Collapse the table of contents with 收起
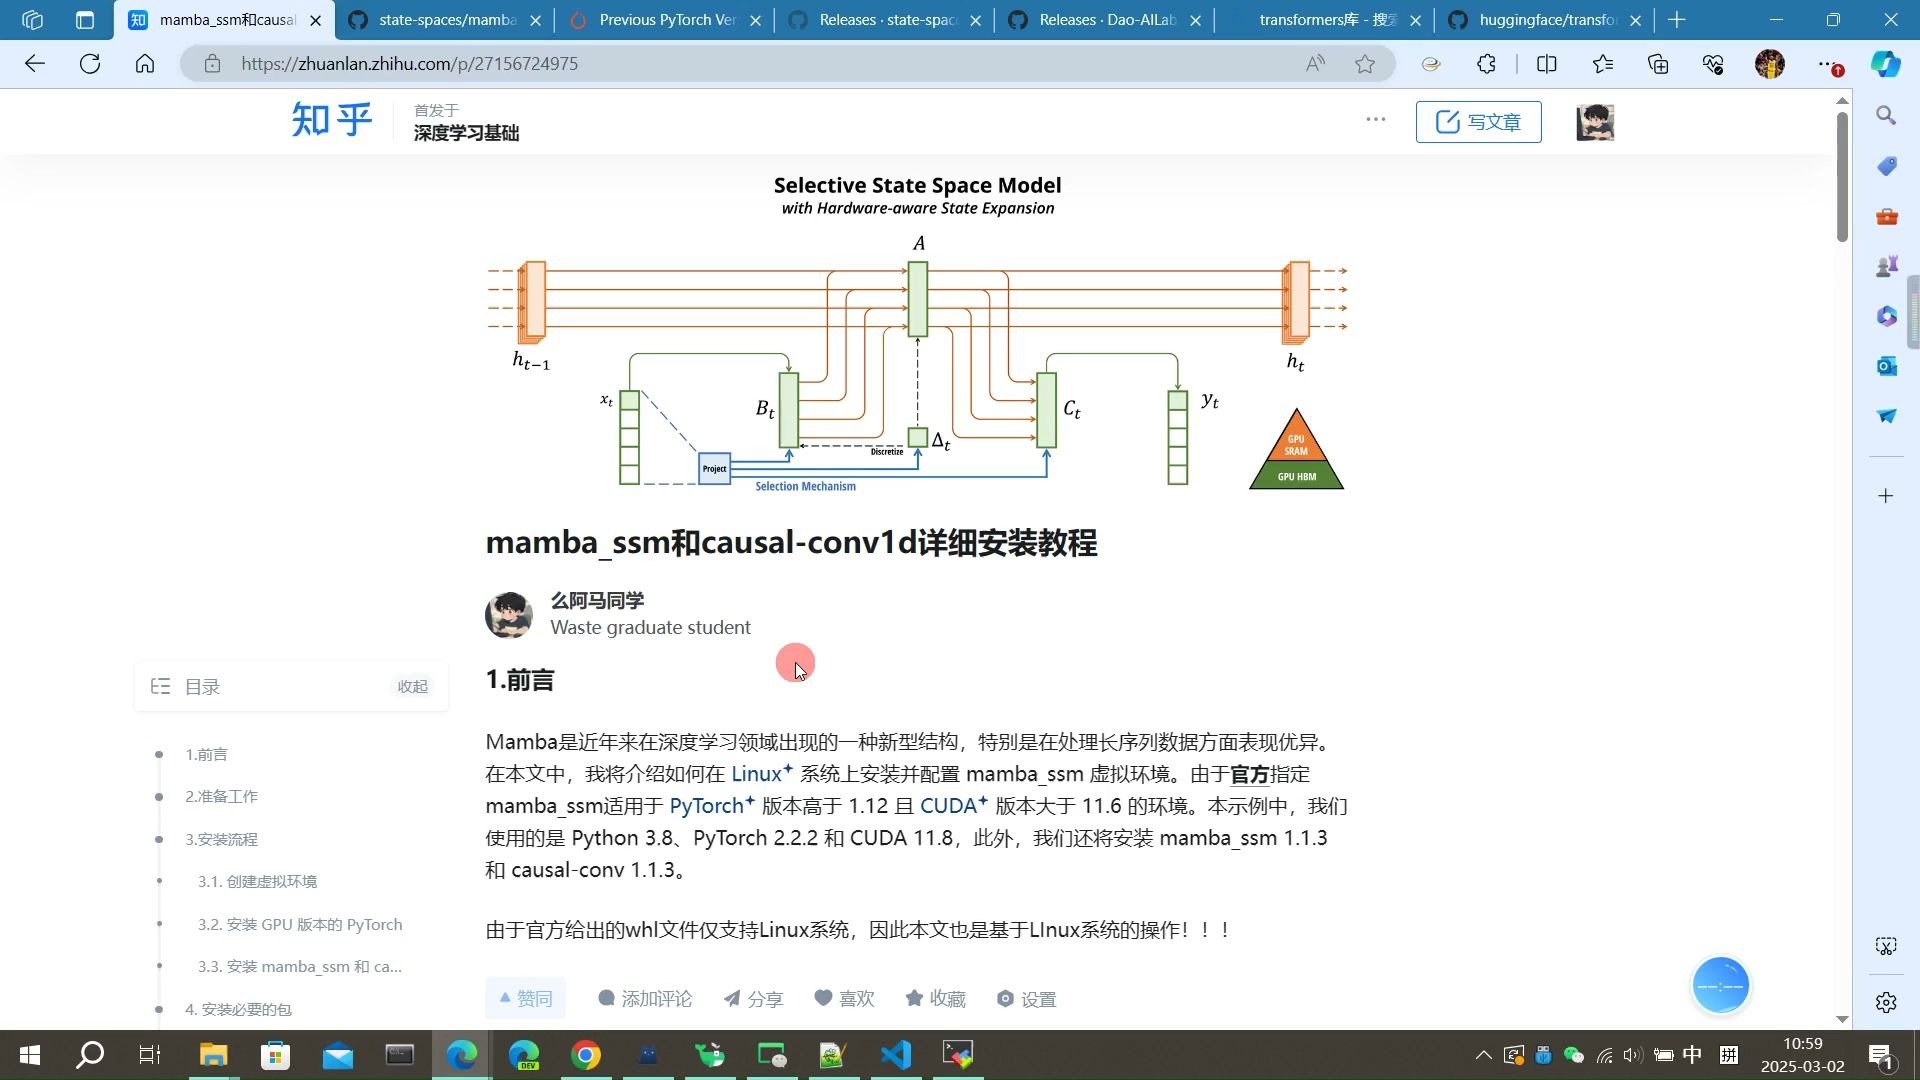The width and height of the screenshot is (1920, 1080). pyautogui.click(x=412, y=686)
